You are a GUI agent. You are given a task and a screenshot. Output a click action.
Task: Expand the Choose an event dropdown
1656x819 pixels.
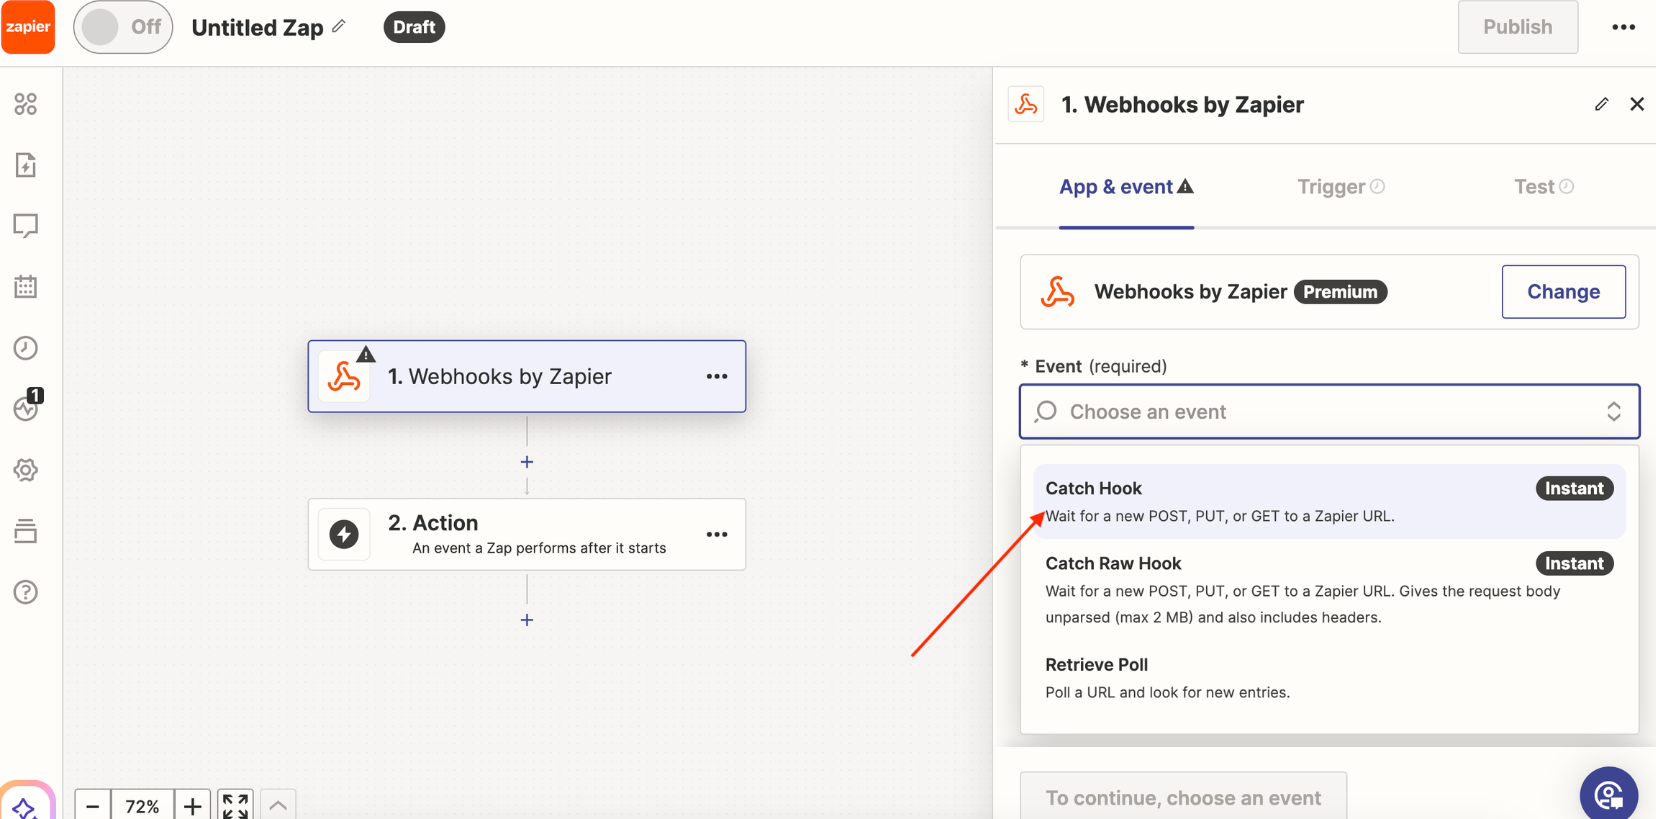(1329, 412)
